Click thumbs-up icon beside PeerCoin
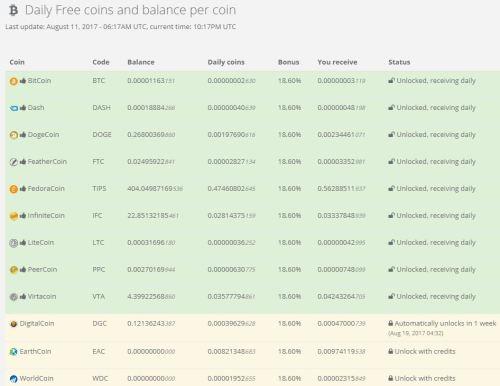Screen dimensions: 500x386 (x=23, y=269)
